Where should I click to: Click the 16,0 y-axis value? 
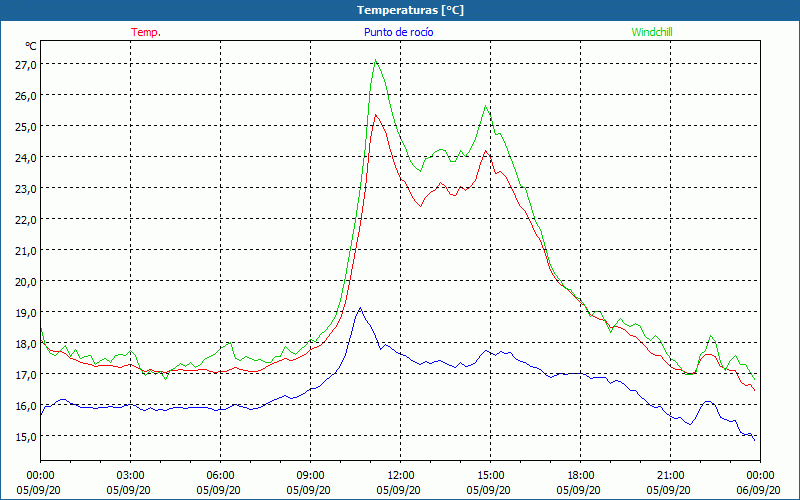[x=25, y=406]
